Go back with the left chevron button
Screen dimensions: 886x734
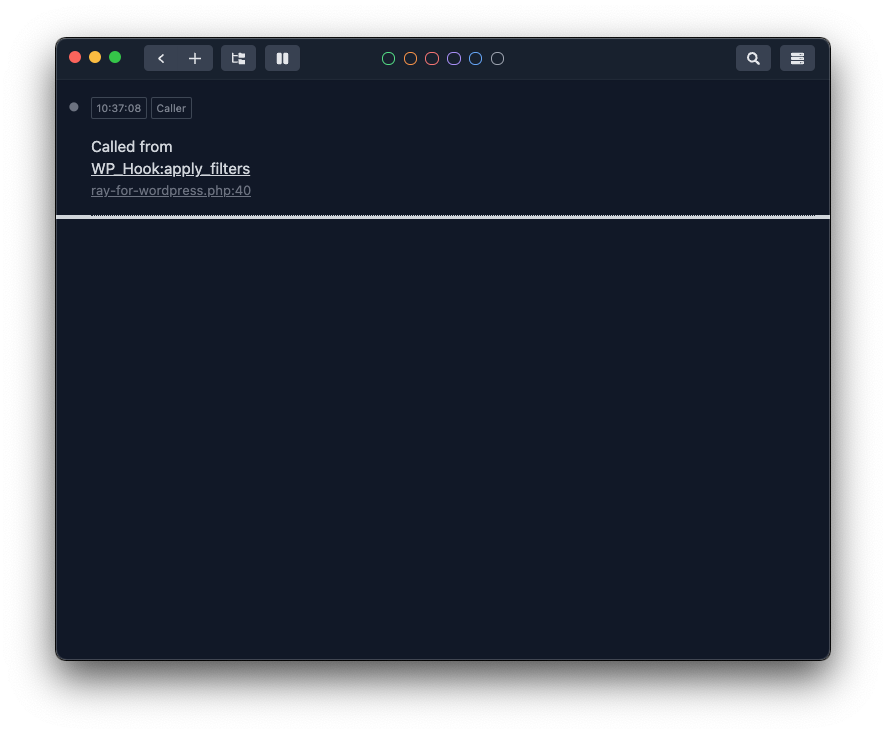pos(161,58)
